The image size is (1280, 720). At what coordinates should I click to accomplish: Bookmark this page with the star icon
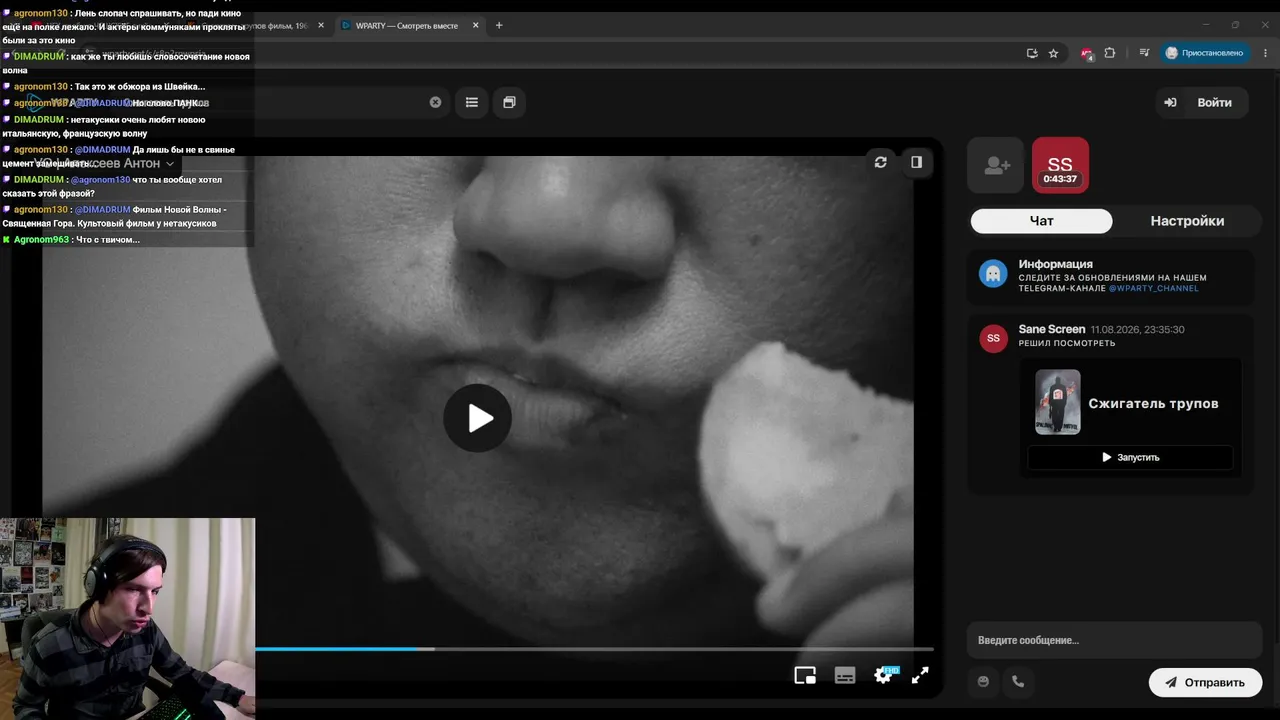tap(1053, 53)
